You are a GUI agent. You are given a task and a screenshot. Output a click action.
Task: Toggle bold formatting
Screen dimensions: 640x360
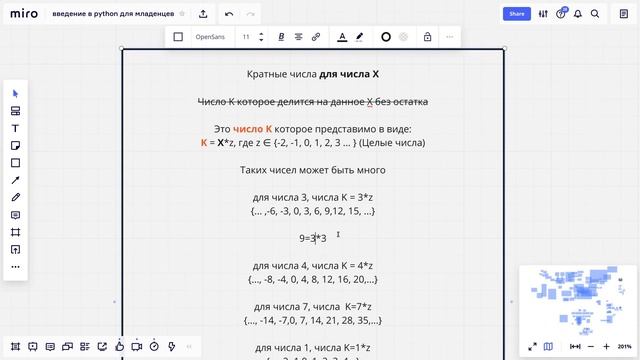coord(281,37)
